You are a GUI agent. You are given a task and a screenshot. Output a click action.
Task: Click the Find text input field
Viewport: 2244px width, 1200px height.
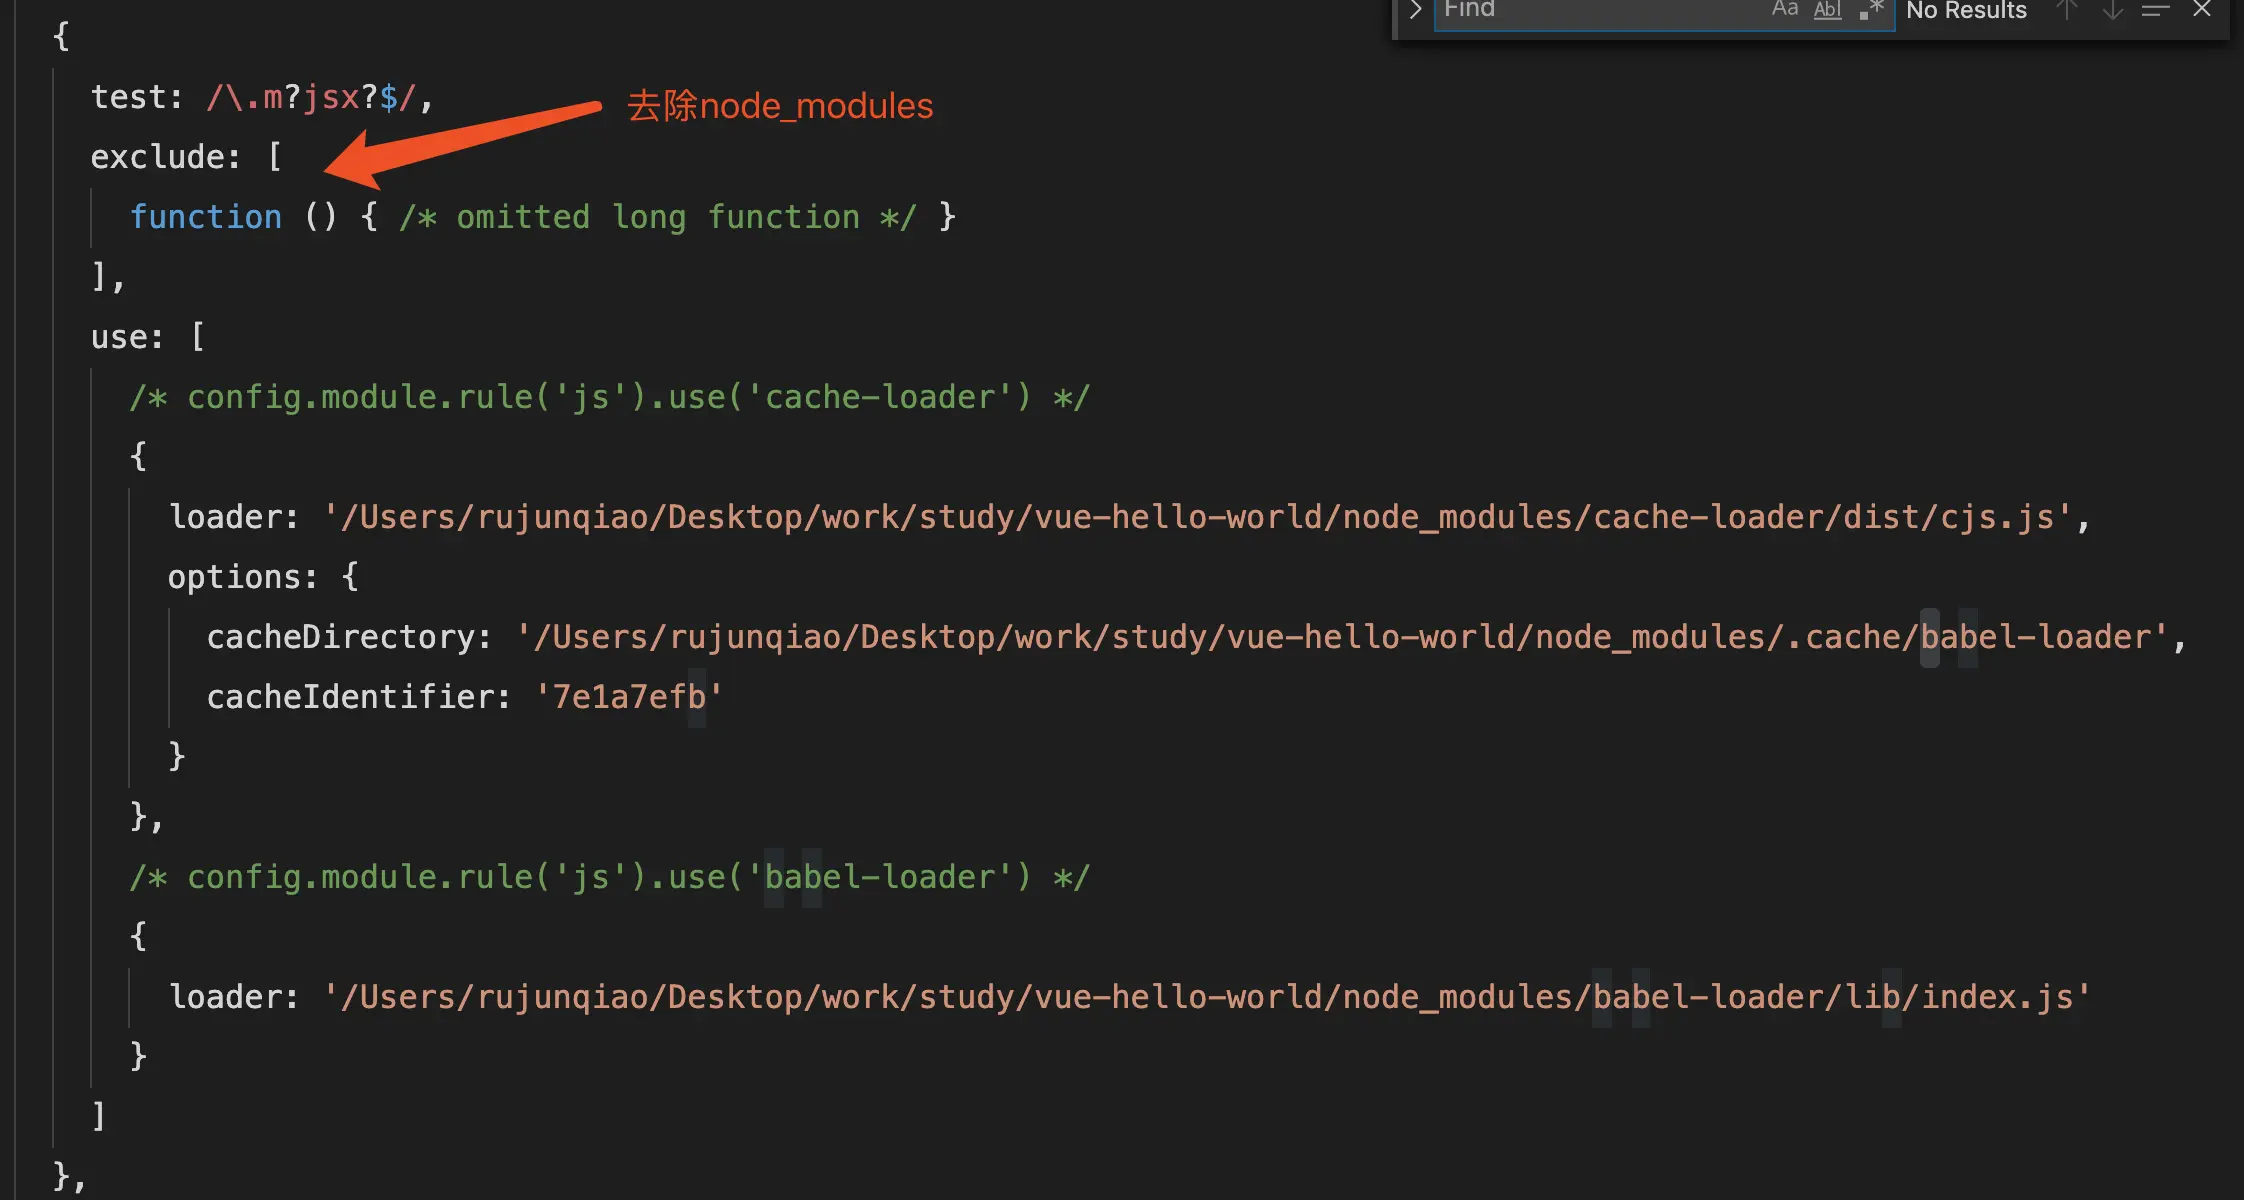(1600, 10)
